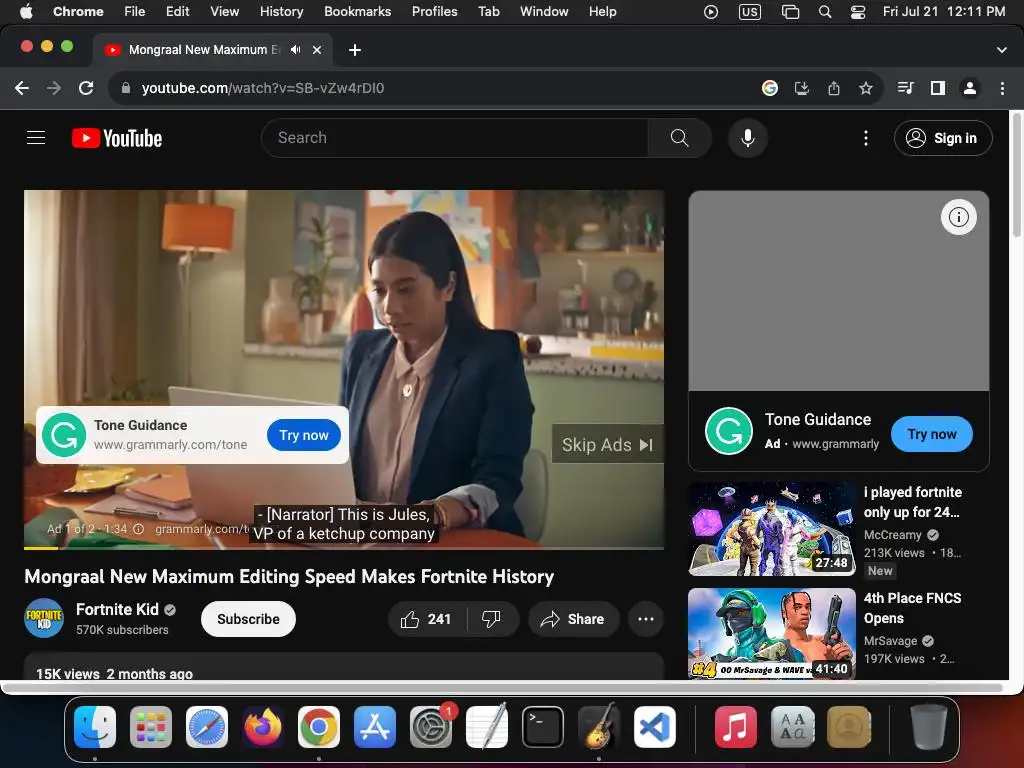Open the Bookmarks menu
The width and height of the screenshot is (1024, 768).
coord(357,11)
